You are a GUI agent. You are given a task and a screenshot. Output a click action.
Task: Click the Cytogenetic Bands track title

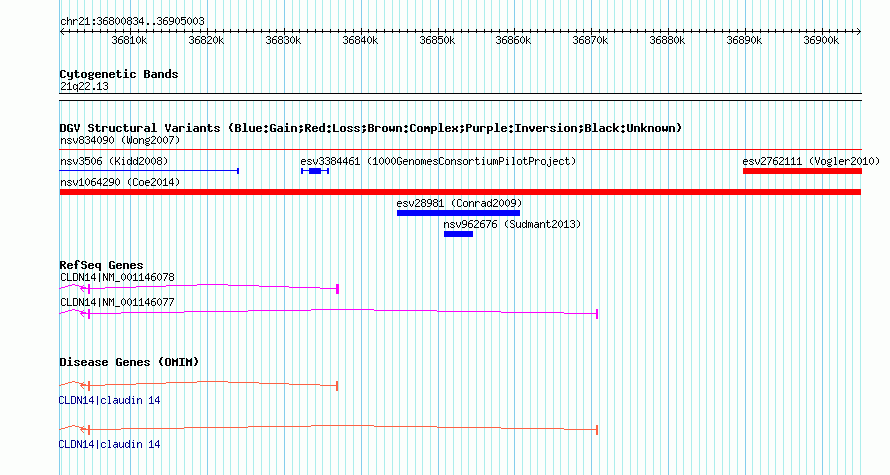119,74
